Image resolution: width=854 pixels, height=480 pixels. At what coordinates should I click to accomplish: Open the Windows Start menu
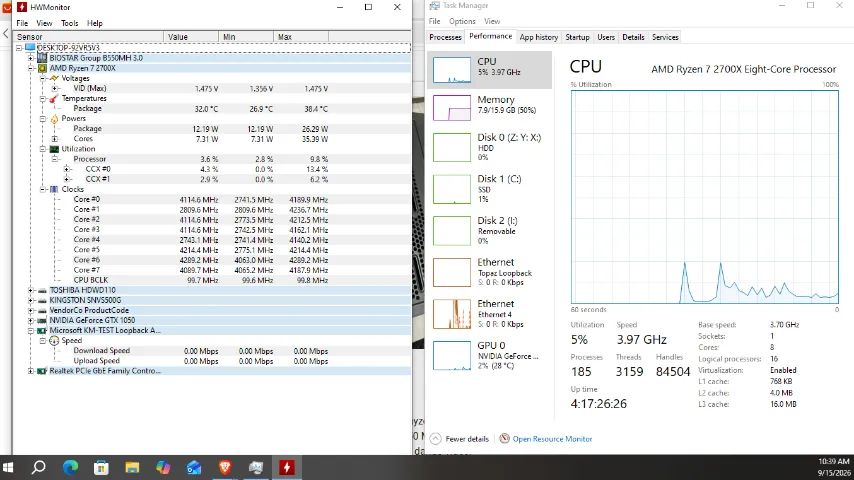pyautogui.click(x=8, y=467)
